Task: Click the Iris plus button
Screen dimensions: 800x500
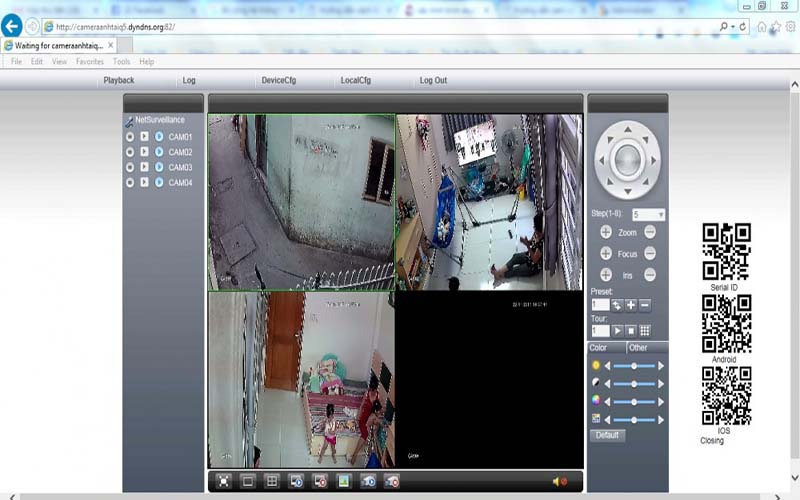Action: pos(606,275)
